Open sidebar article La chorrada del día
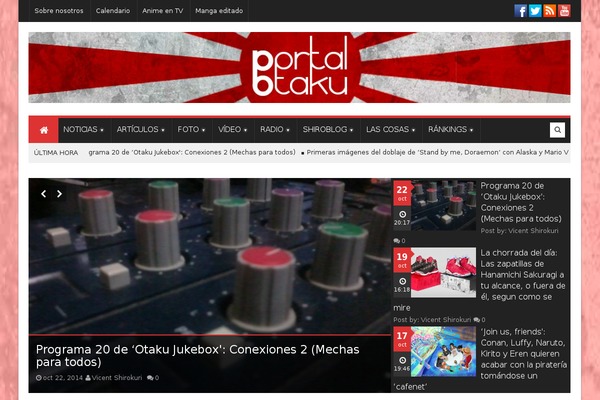Viewport: 600px width, 400px height. (523, 275)
